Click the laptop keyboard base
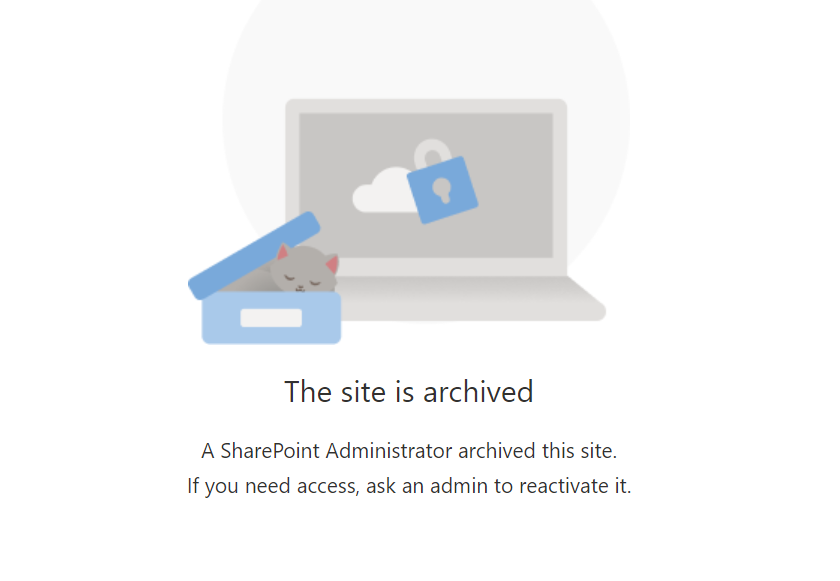The image size is (840, 581). 471,299
